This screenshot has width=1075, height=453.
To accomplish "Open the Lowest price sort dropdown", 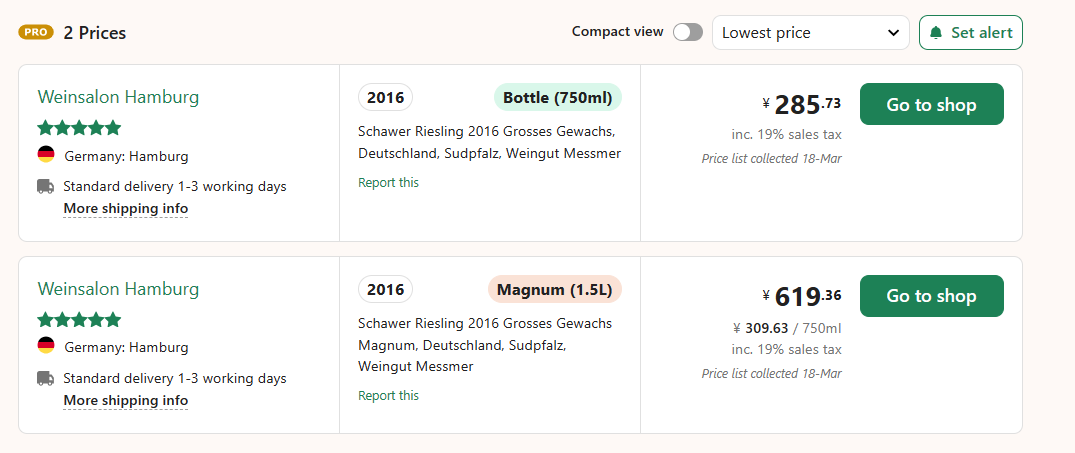I will click(x=810, y=33).
